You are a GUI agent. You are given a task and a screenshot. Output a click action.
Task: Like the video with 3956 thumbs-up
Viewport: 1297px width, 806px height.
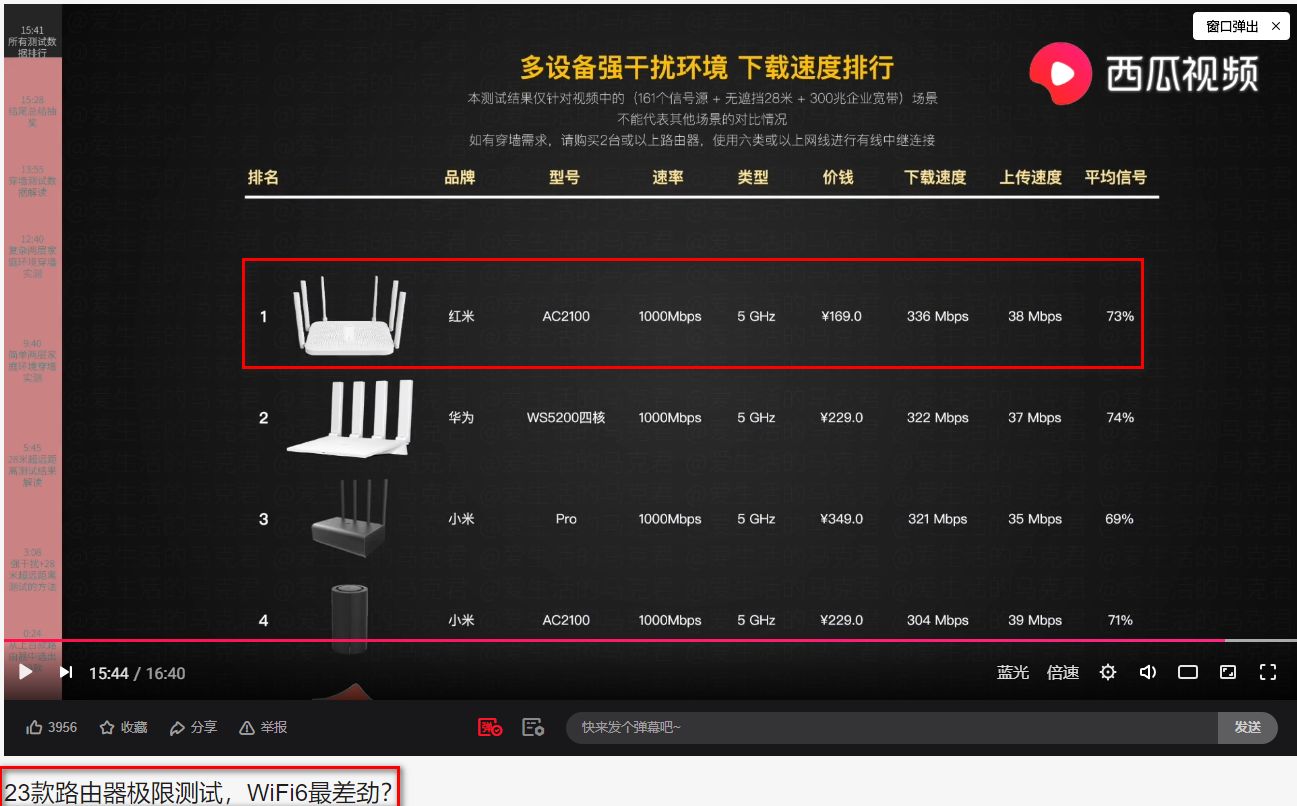52,727
